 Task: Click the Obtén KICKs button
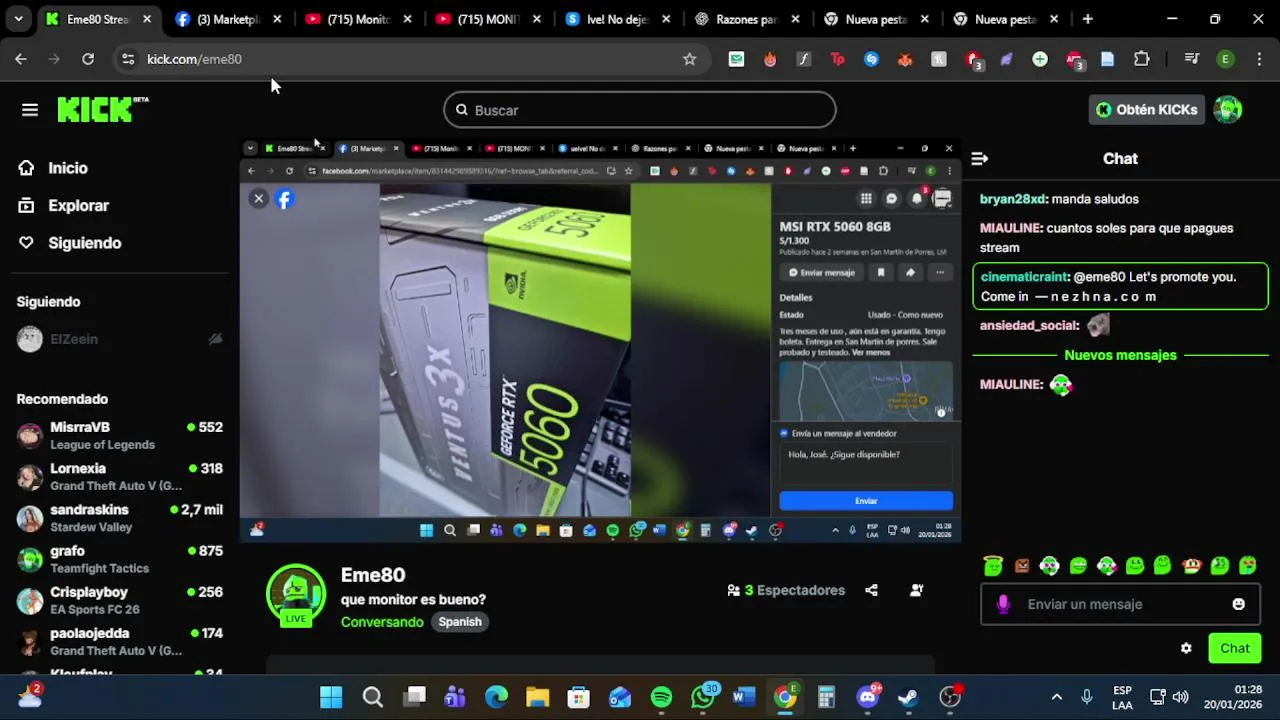tap(1146, 110)
